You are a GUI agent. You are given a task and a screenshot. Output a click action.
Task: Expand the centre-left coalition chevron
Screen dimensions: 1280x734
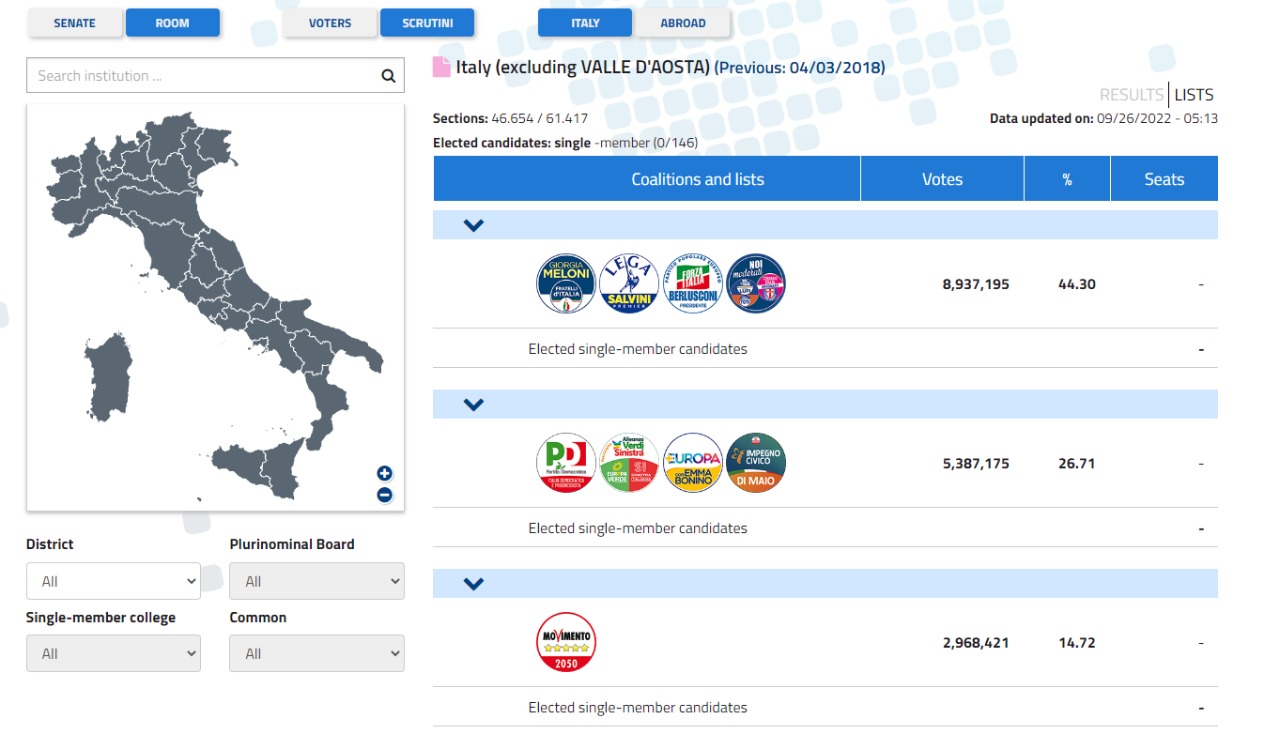pyautogui.click(x=474, y=405)
